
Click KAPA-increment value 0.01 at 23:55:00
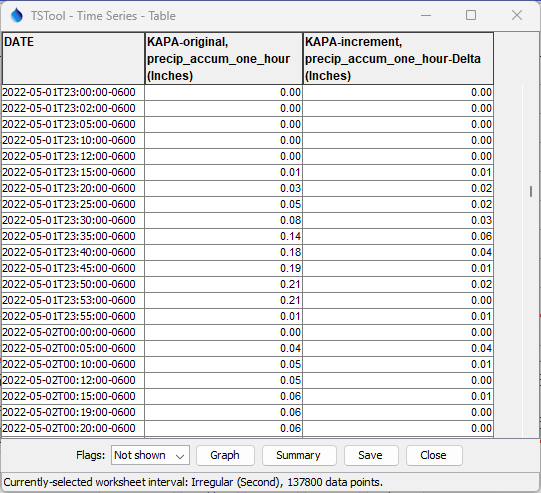pyautogui.click(x=398, y=316)
